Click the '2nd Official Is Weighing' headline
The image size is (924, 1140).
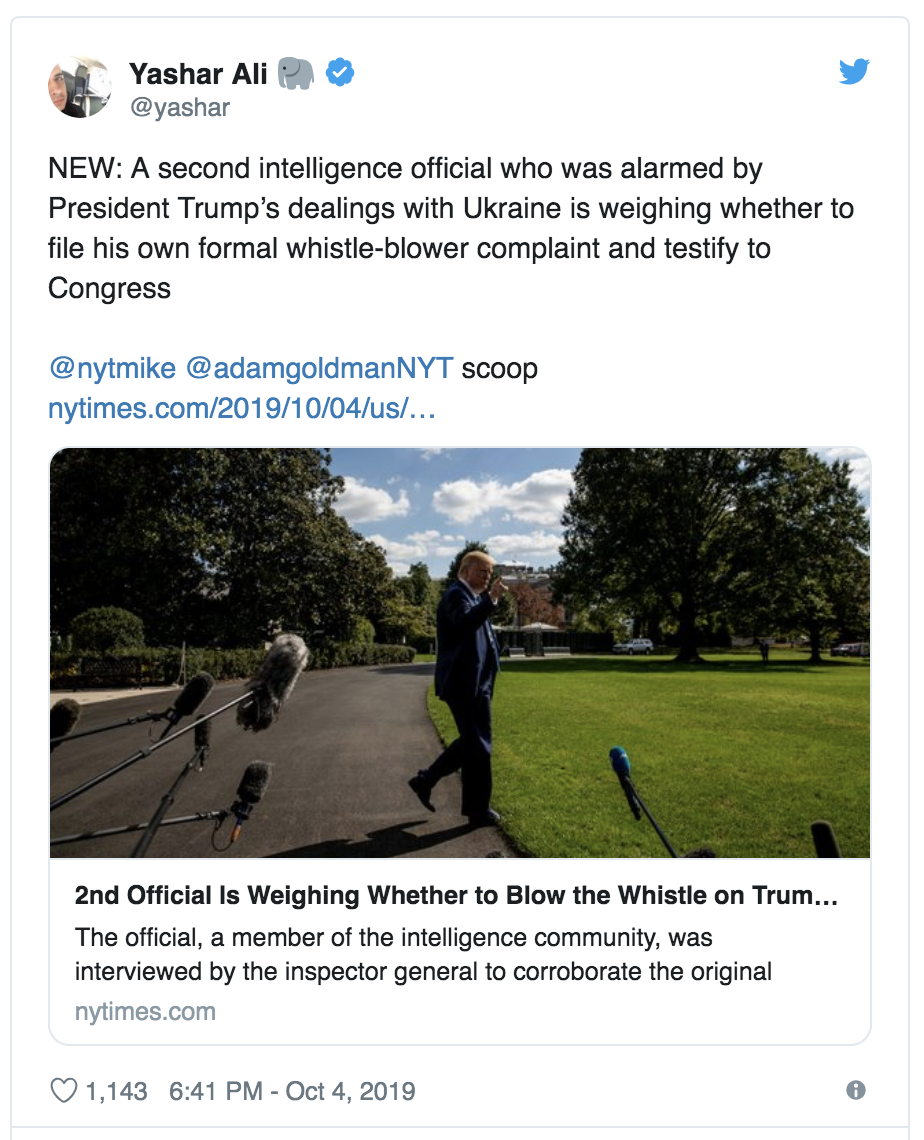456,896
